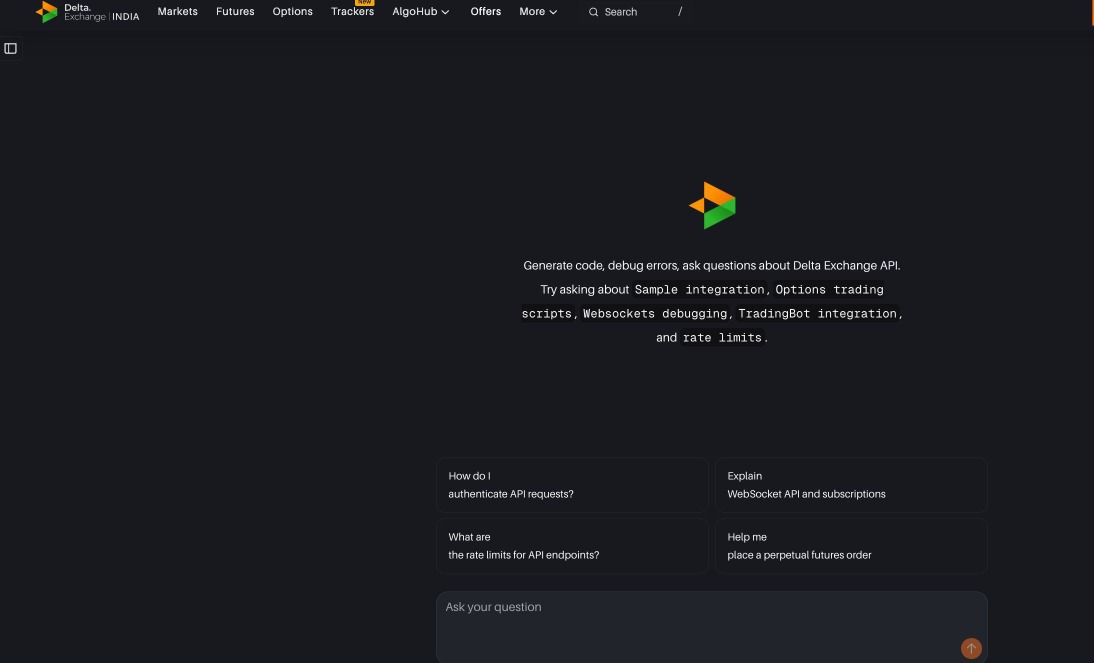Click the "TradingBot integration" code tag
Viewport: 1094px width, 663px height.
pos(817,314)
